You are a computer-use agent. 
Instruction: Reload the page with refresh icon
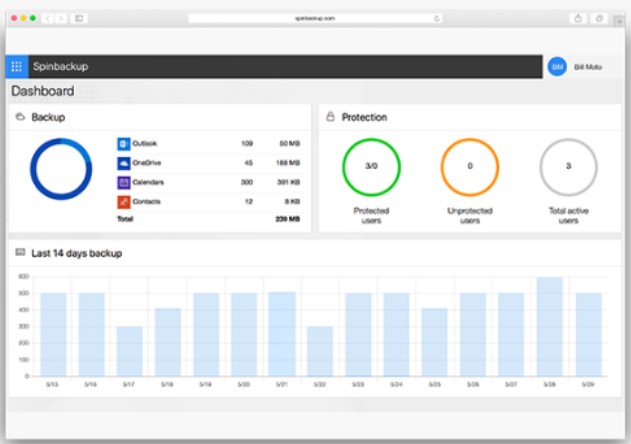click(437, 18)
